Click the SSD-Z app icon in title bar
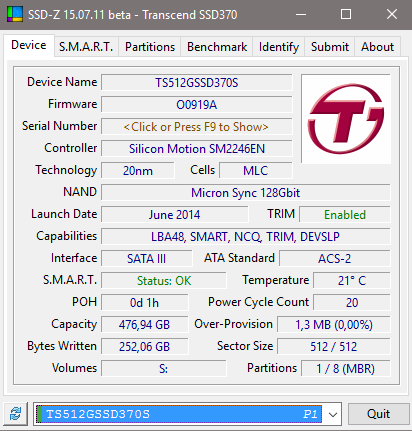The height and width of the screenshot is (431, 412). click(x=15, y=14)
